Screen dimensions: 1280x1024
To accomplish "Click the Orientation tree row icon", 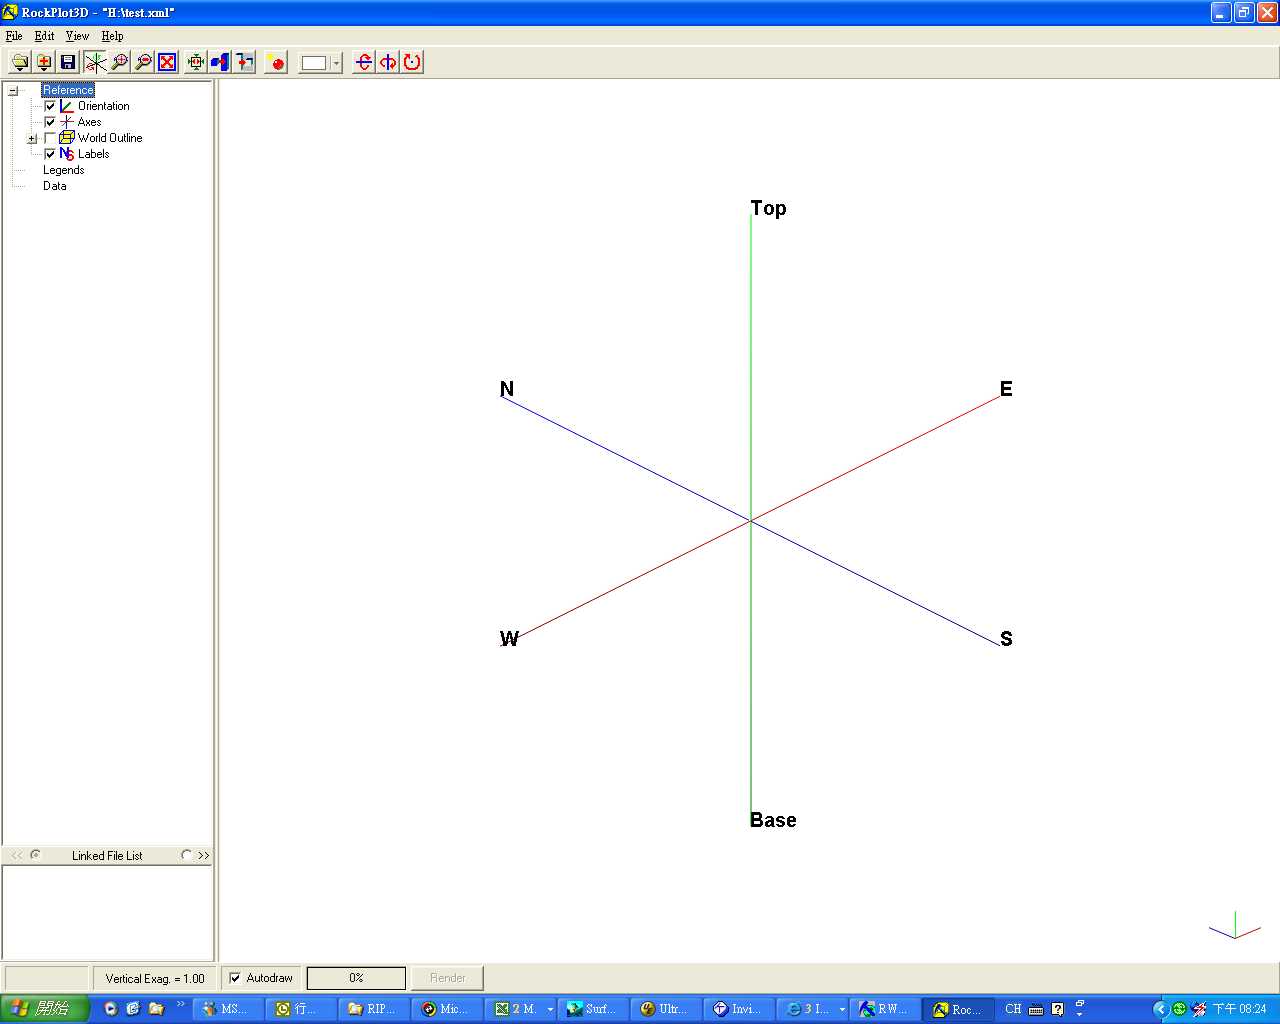I will pos(67,106).
